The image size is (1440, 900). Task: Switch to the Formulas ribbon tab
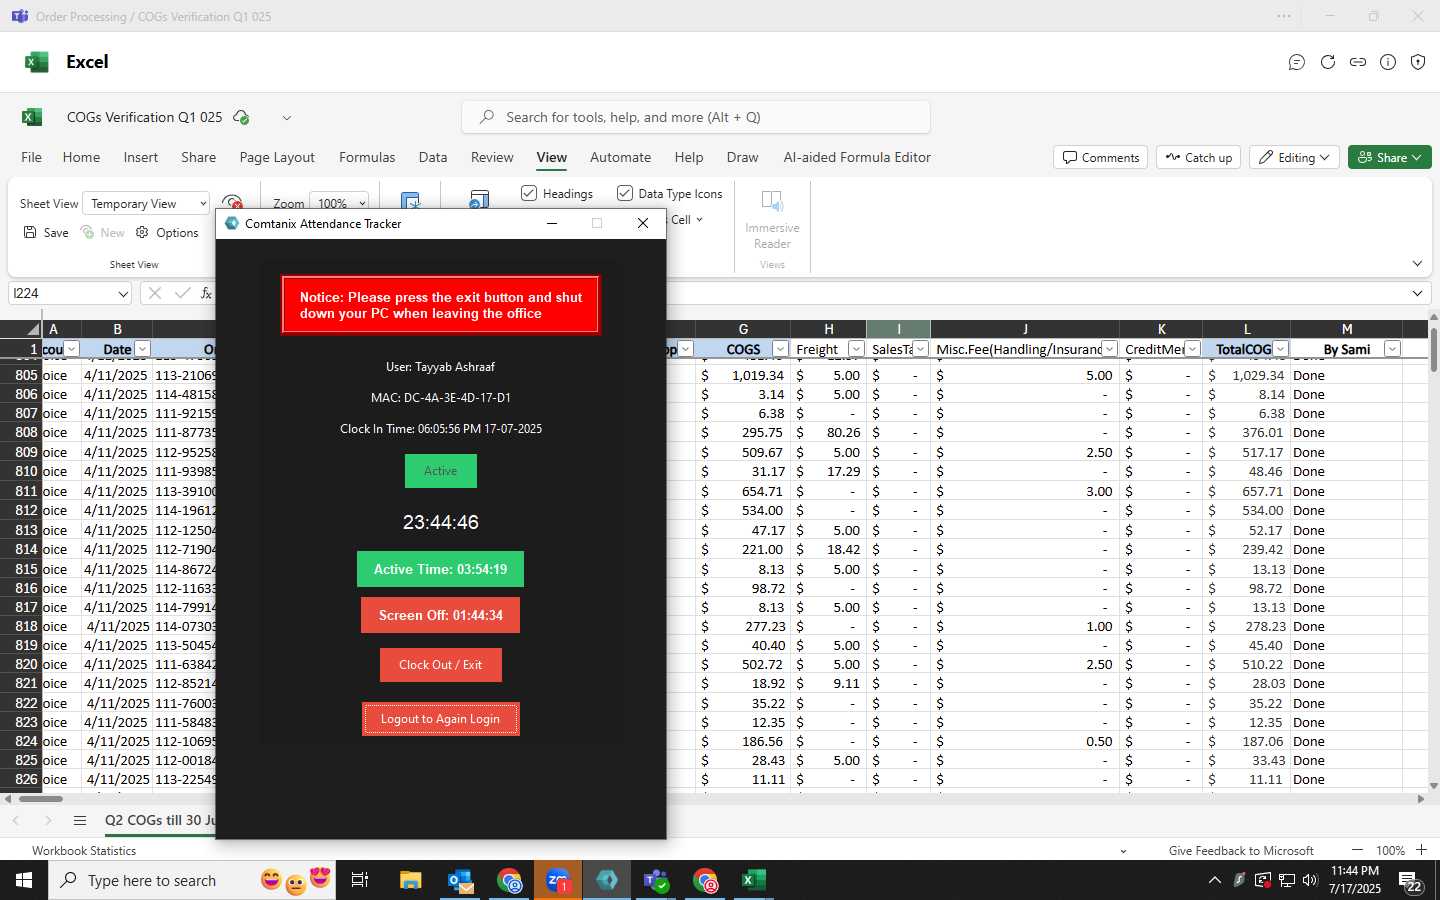tap(367, 157)
